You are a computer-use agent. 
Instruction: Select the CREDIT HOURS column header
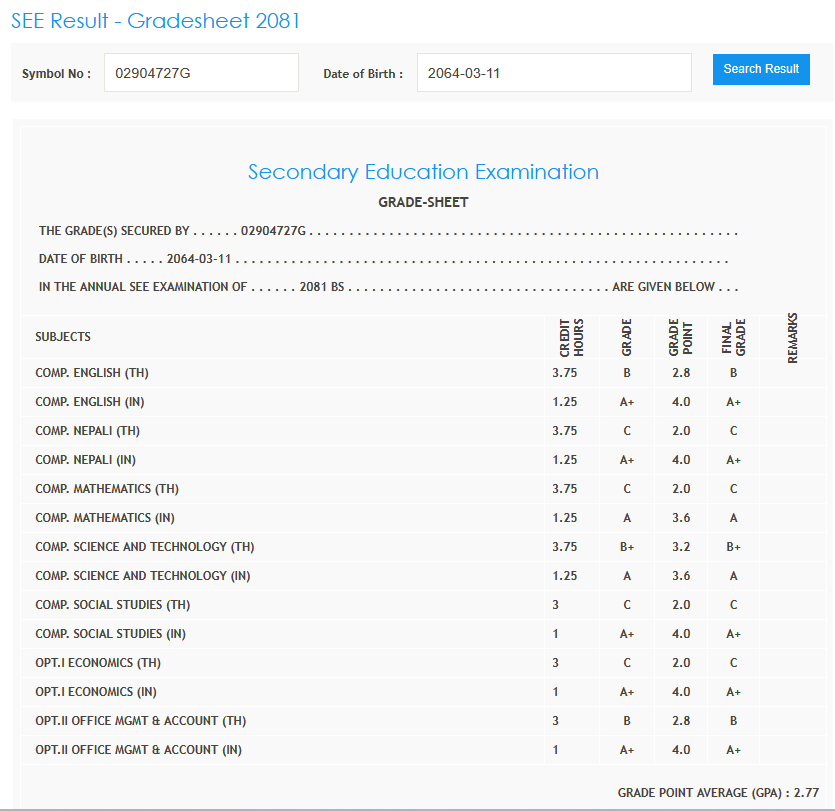pyautogui.click(x=572, y=338)
